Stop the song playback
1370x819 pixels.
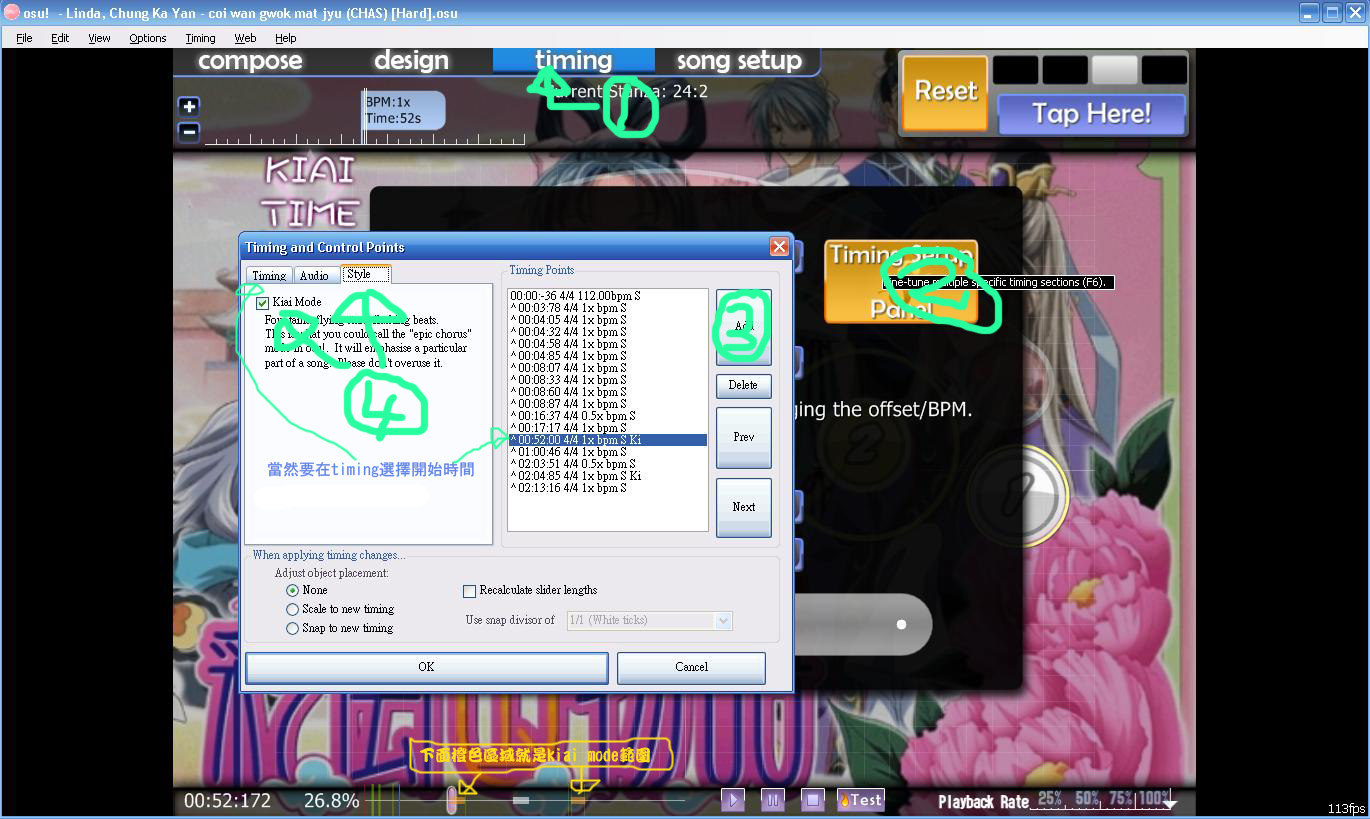coord(813,799)
